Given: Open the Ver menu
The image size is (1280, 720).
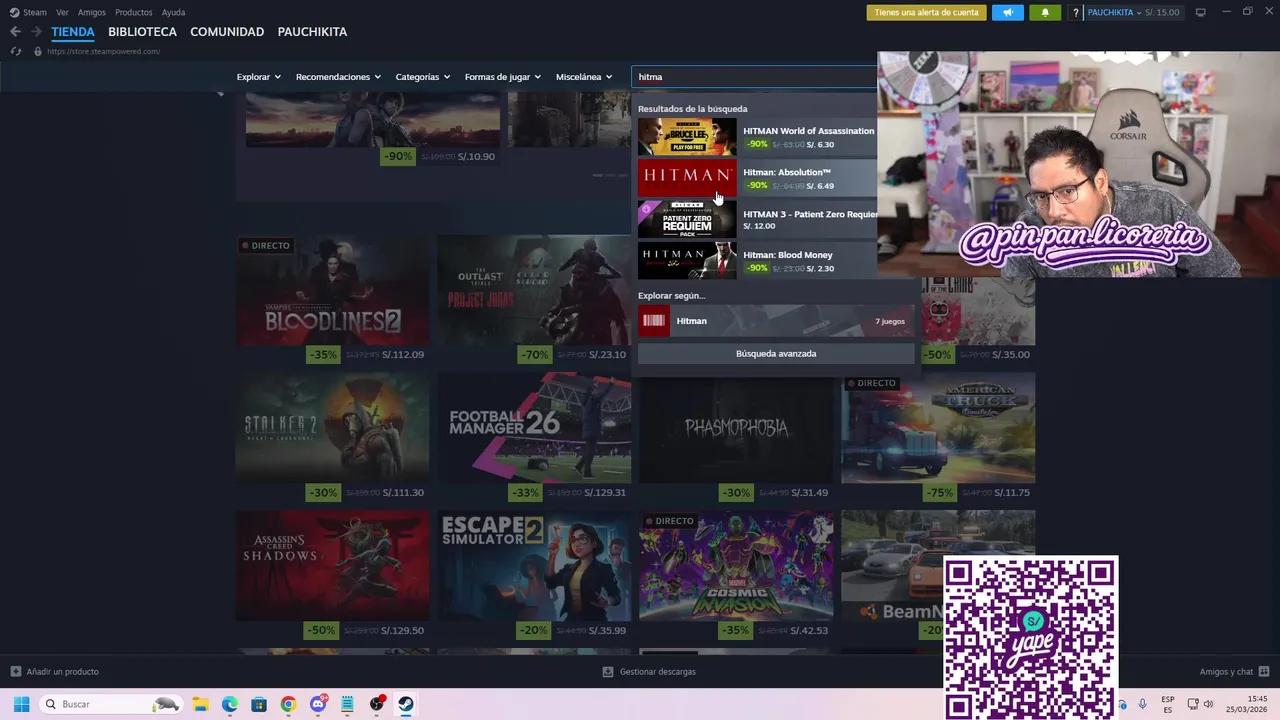Looking at the screenshot, I should click(62, 12).
